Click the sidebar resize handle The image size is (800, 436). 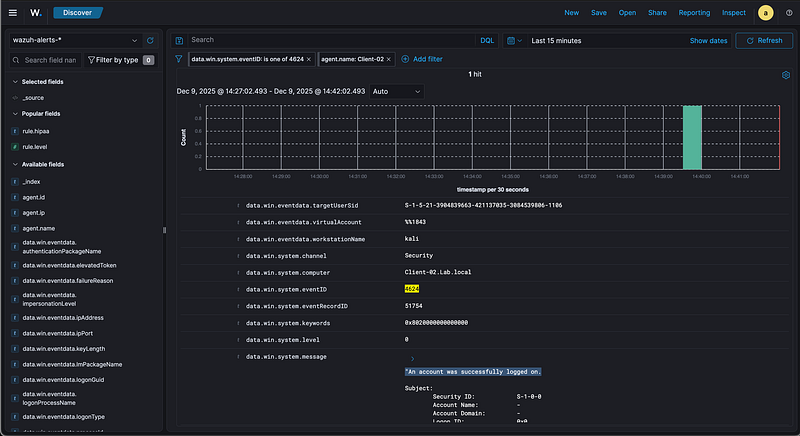164,230
